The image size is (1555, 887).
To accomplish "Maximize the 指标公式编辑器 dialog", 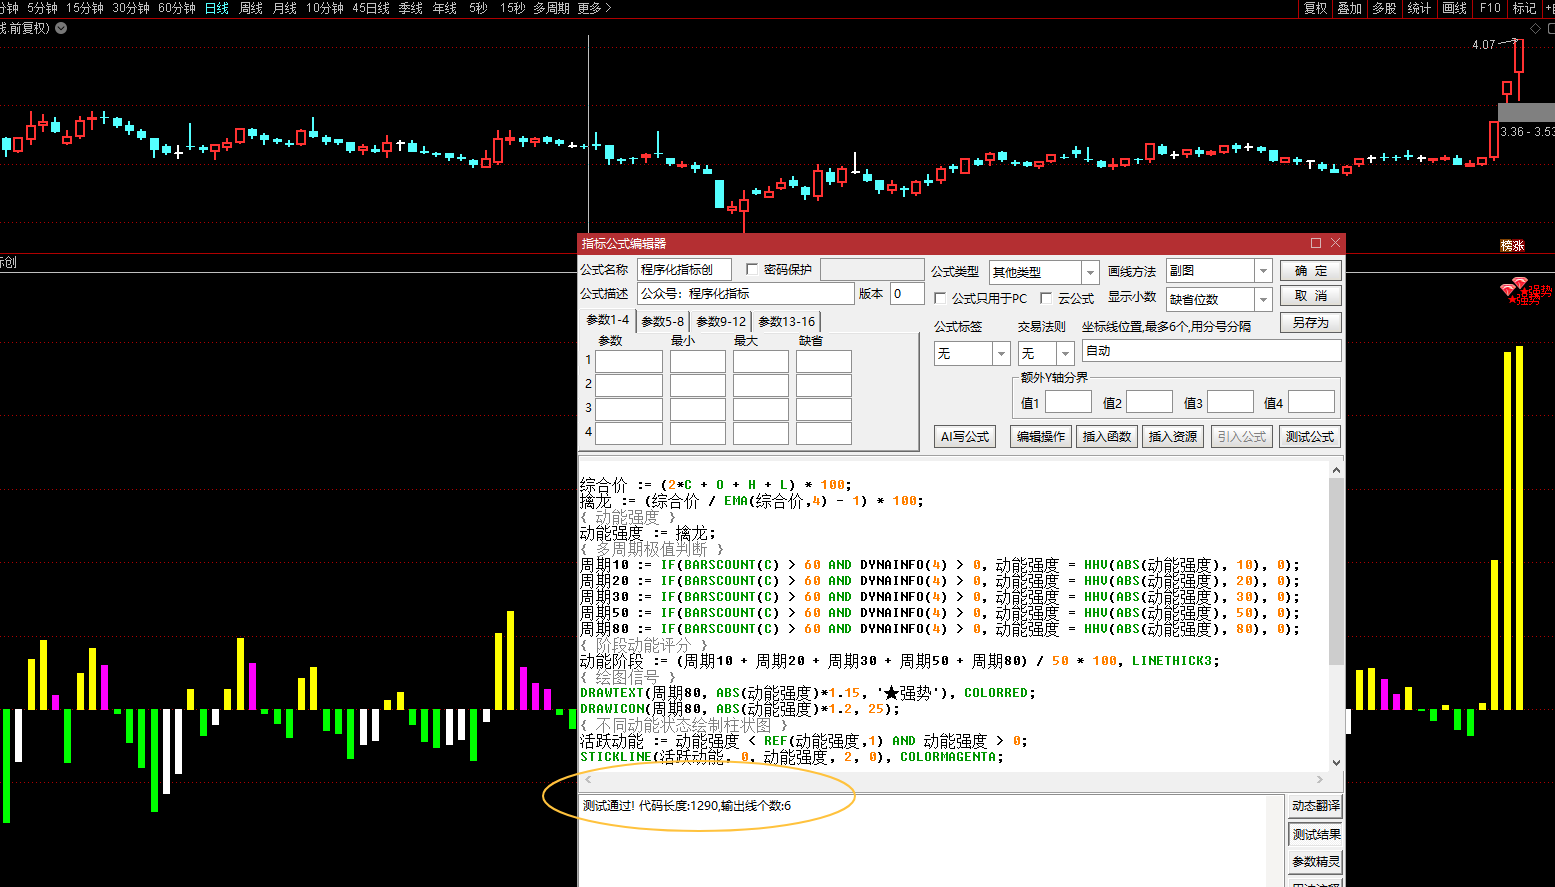I will tap(1316, 243).
